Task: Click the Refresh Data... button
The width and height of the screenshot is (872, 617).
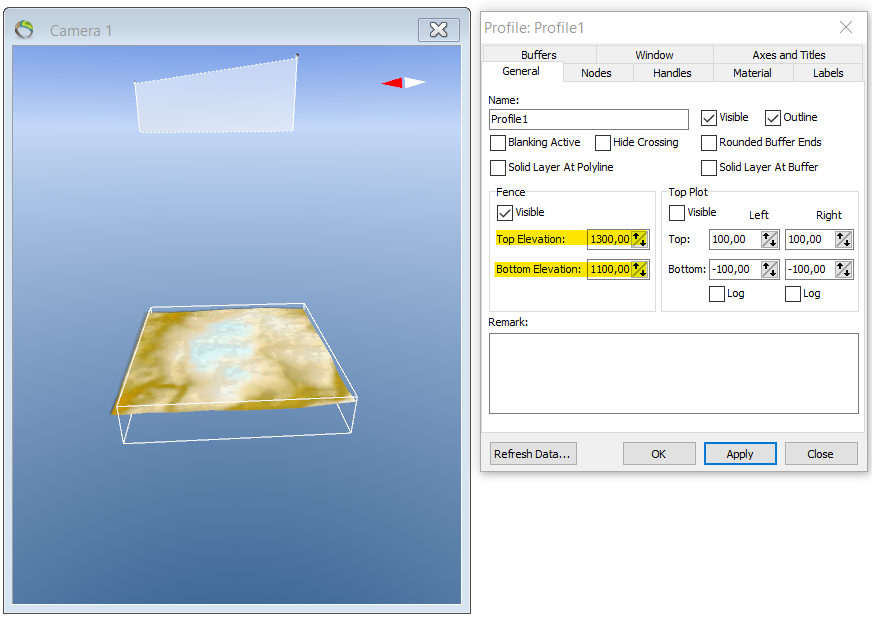Action: pos(533,454)
